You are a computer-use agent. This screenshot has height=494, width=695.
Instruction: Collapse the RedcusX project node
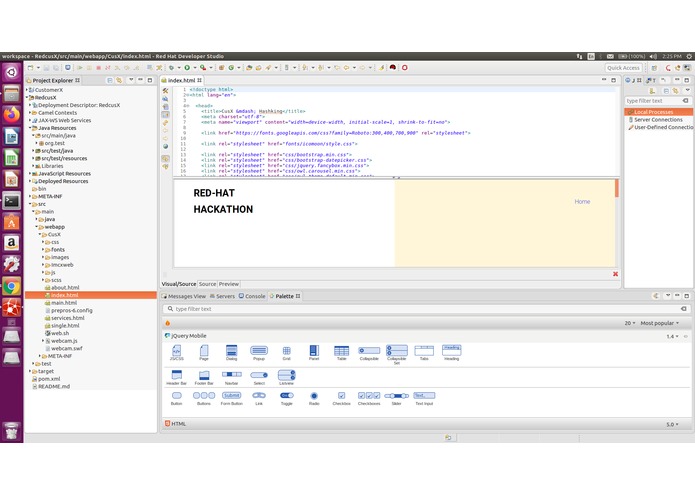point(27,97)
